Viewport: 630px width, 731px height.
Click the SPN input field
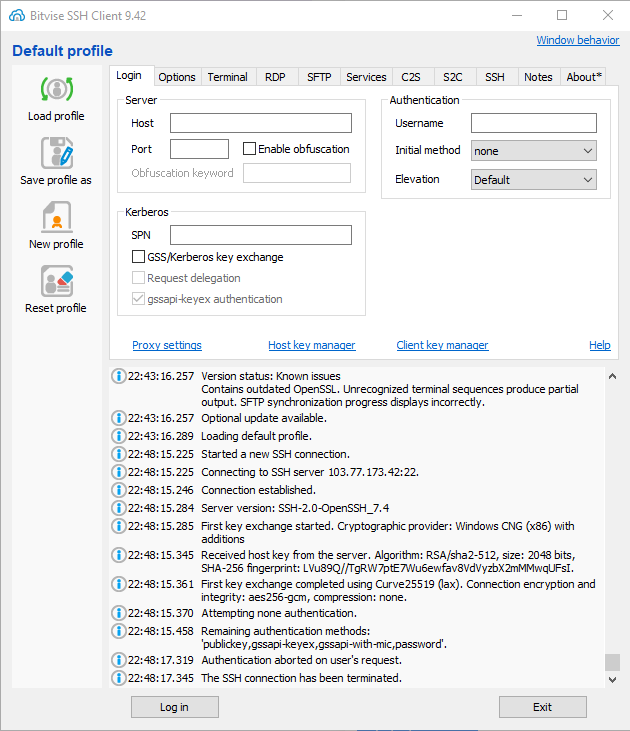261,235
